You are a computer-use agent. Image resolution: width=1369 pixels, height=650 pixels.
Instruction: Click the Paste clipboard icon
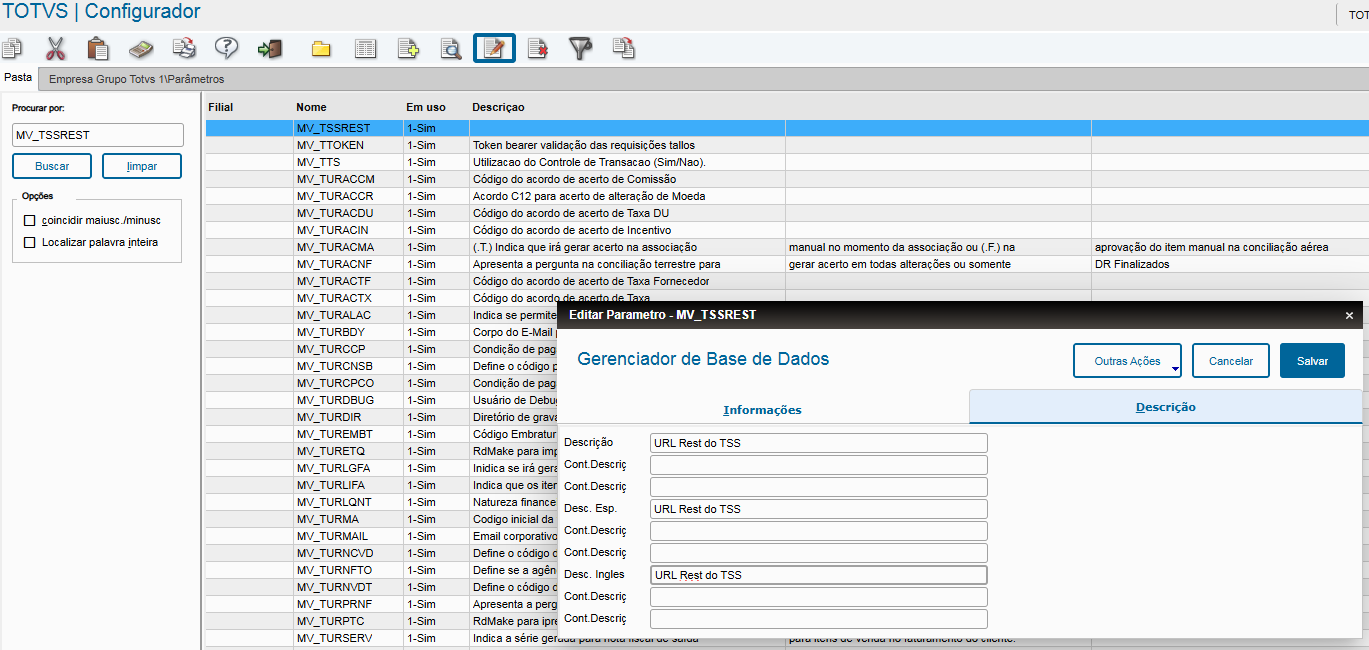pyautogui.click(x=98, y=48)
